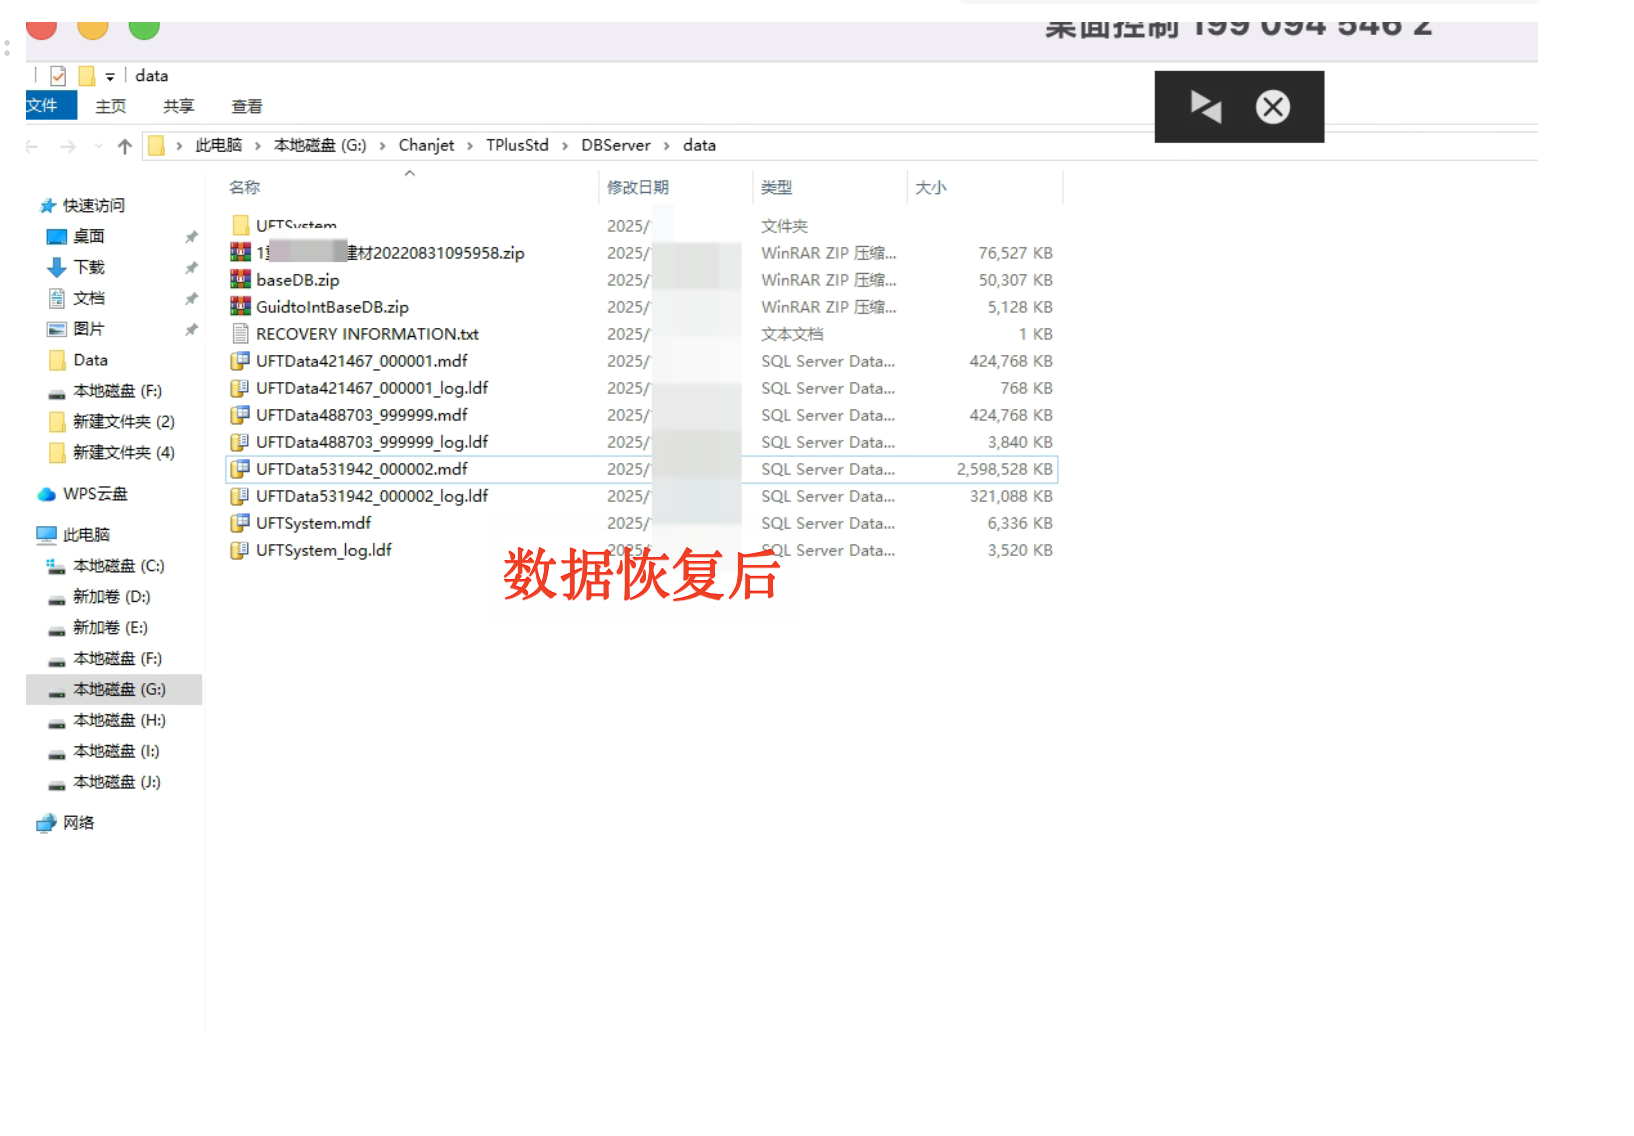Click the up-arrow parent folder button

click(125, 146)
